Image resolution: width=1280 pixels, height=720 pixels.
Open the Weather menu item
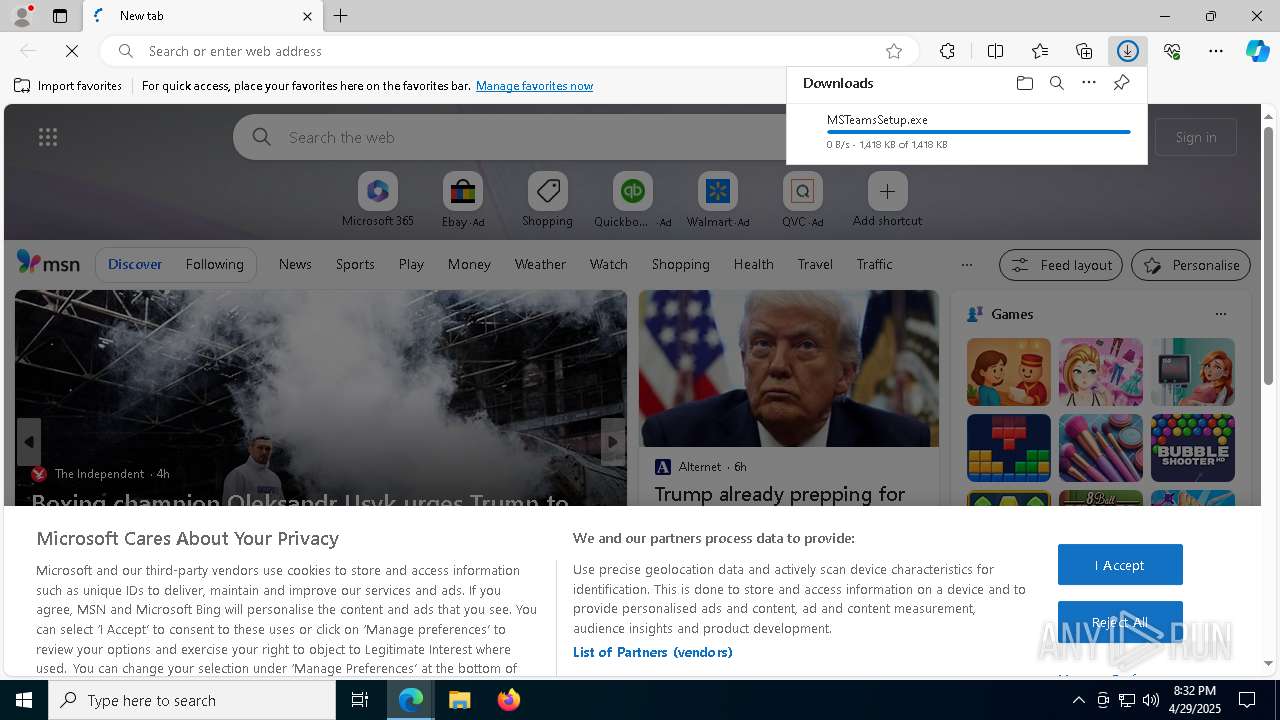pos(540,264)
